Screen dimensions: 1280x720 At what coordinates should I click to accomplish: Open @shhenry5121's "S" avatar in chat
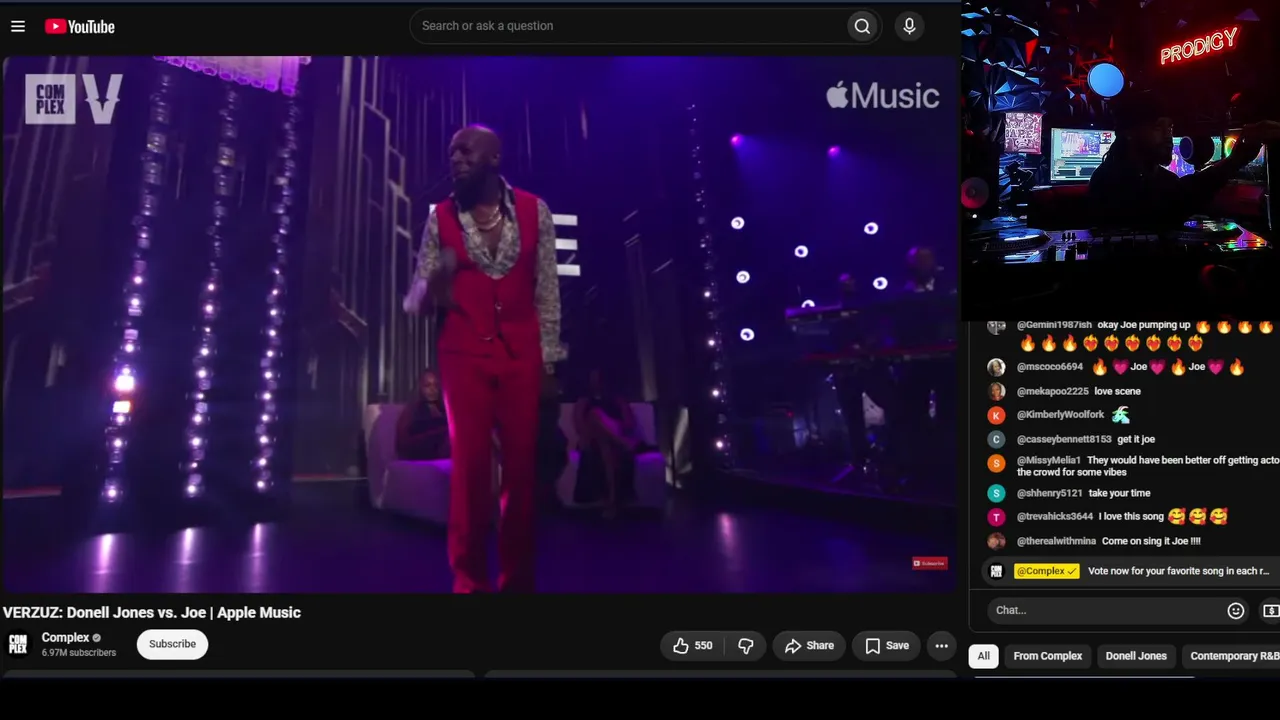tap(996, 493)
